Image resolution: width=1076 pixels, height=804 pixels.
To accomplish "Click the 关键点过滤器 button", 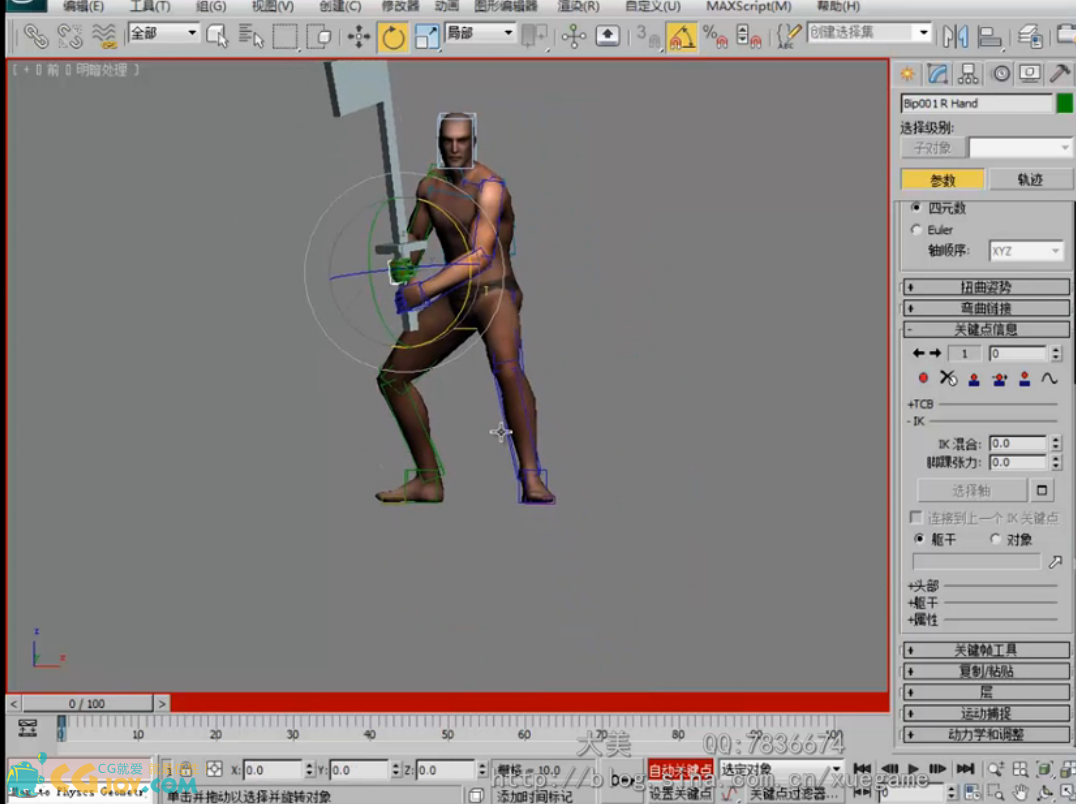I will point(793,794).
